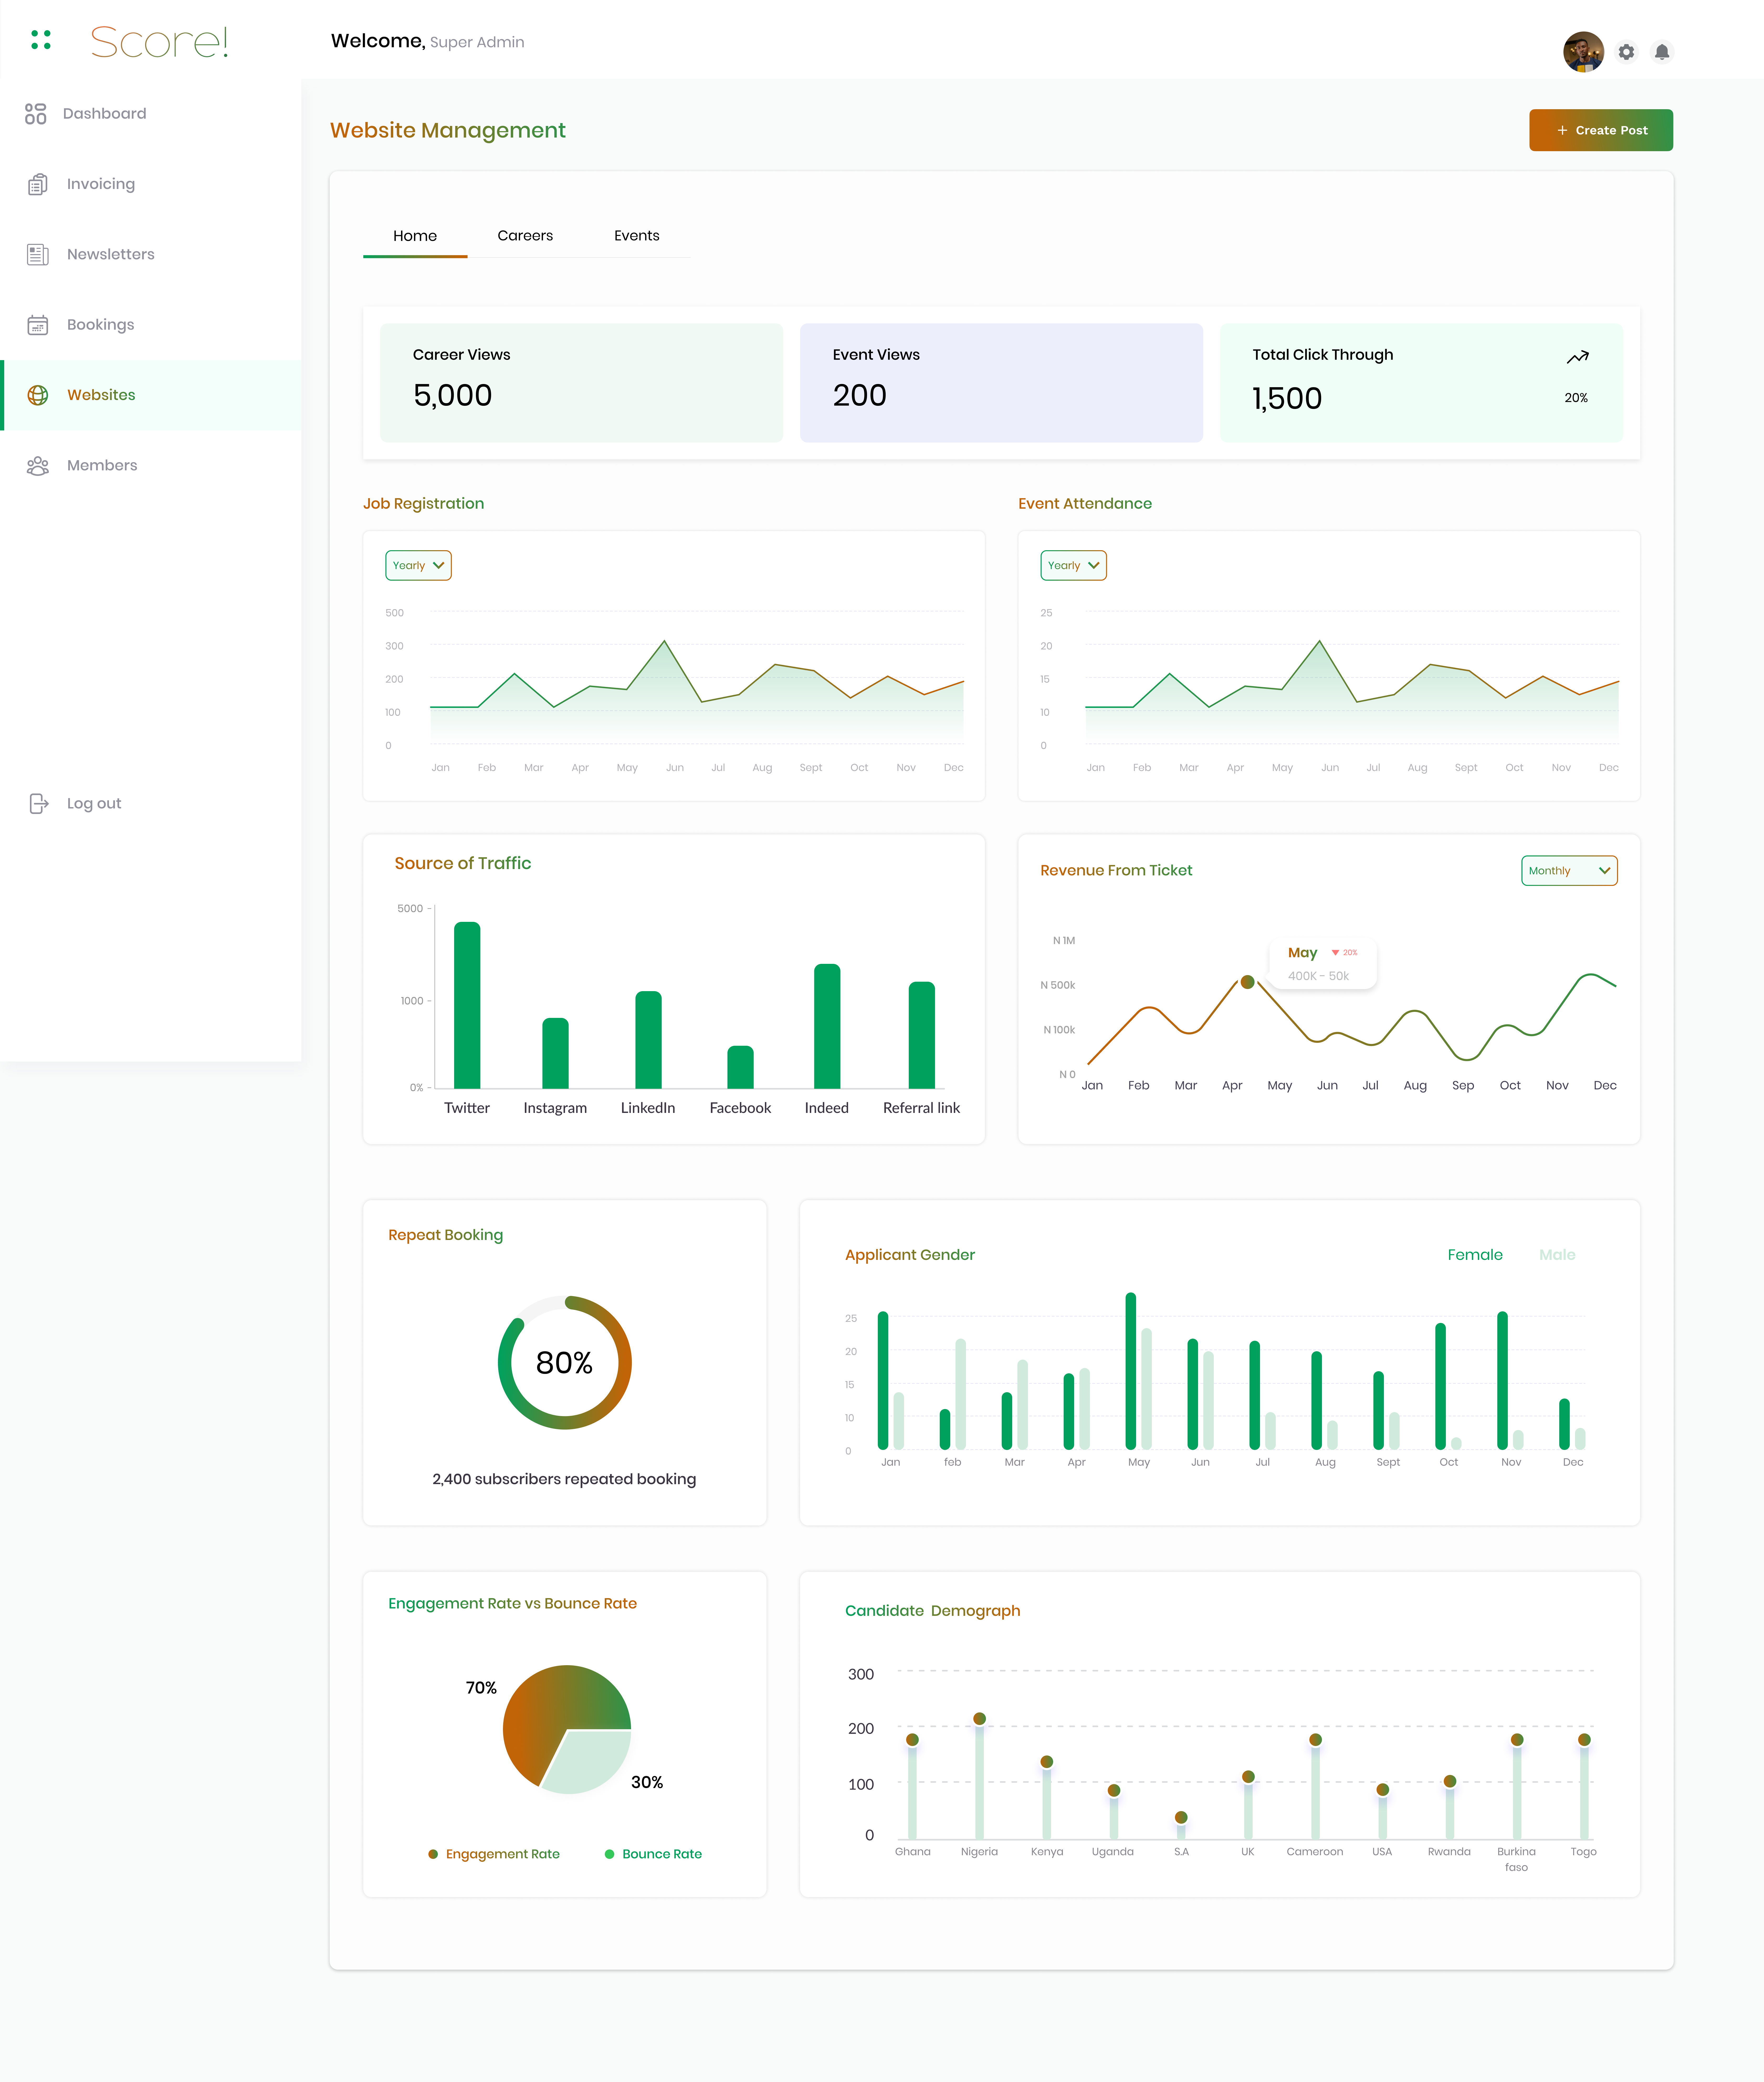Click the four-dot grid menu icon
The width and height of the screenshot is (1764, 2082).
(x=41, y=40)
